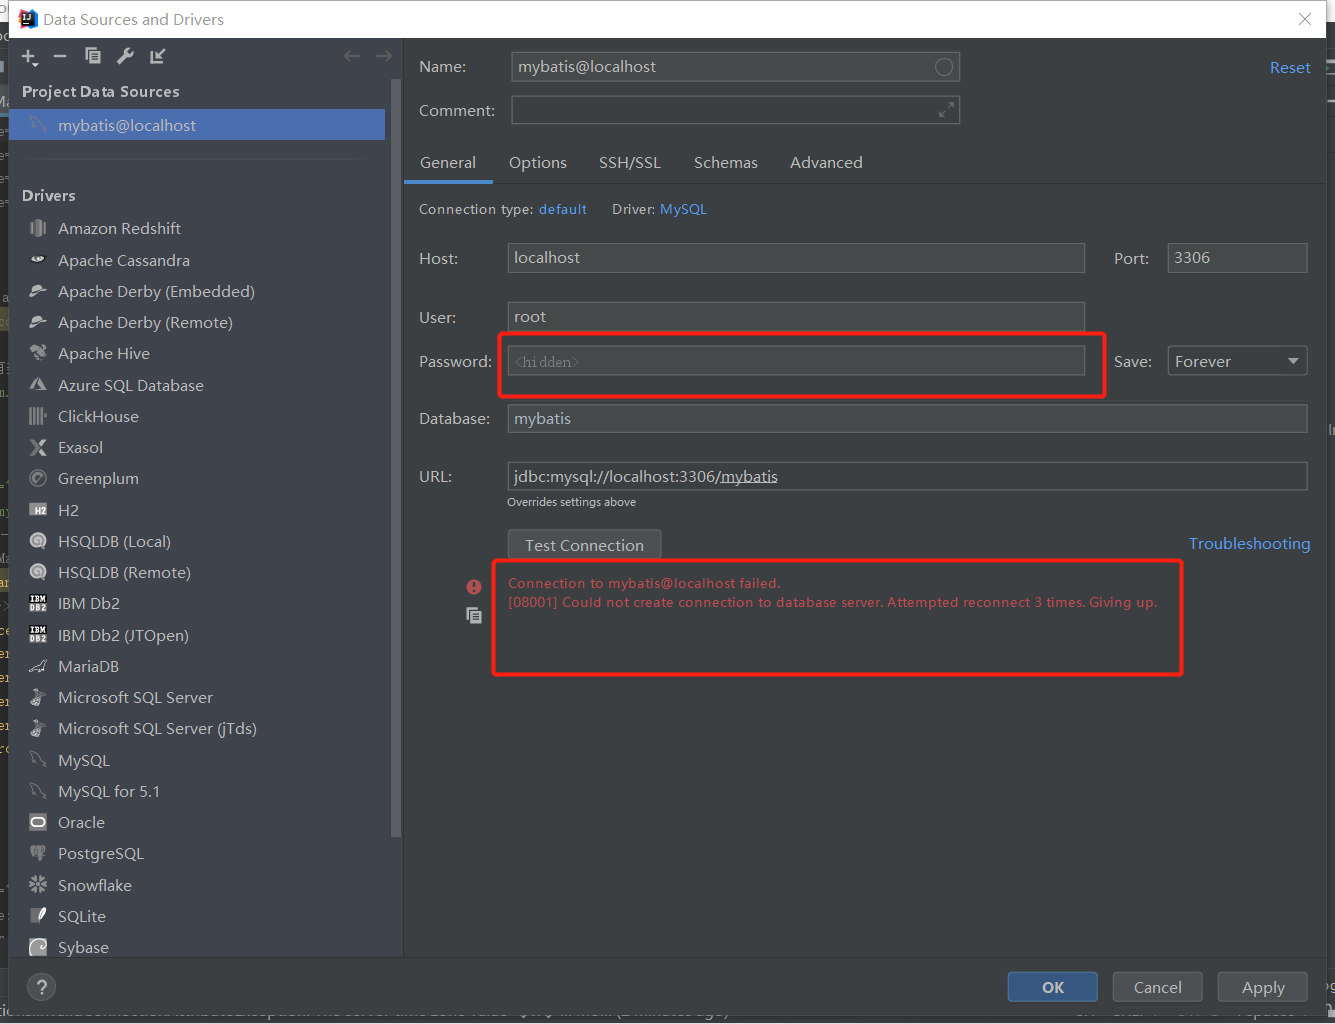The width and height of the screenshot is (1335, 1024).
Task: Click the Port input field
Action: click(1237, 258)
